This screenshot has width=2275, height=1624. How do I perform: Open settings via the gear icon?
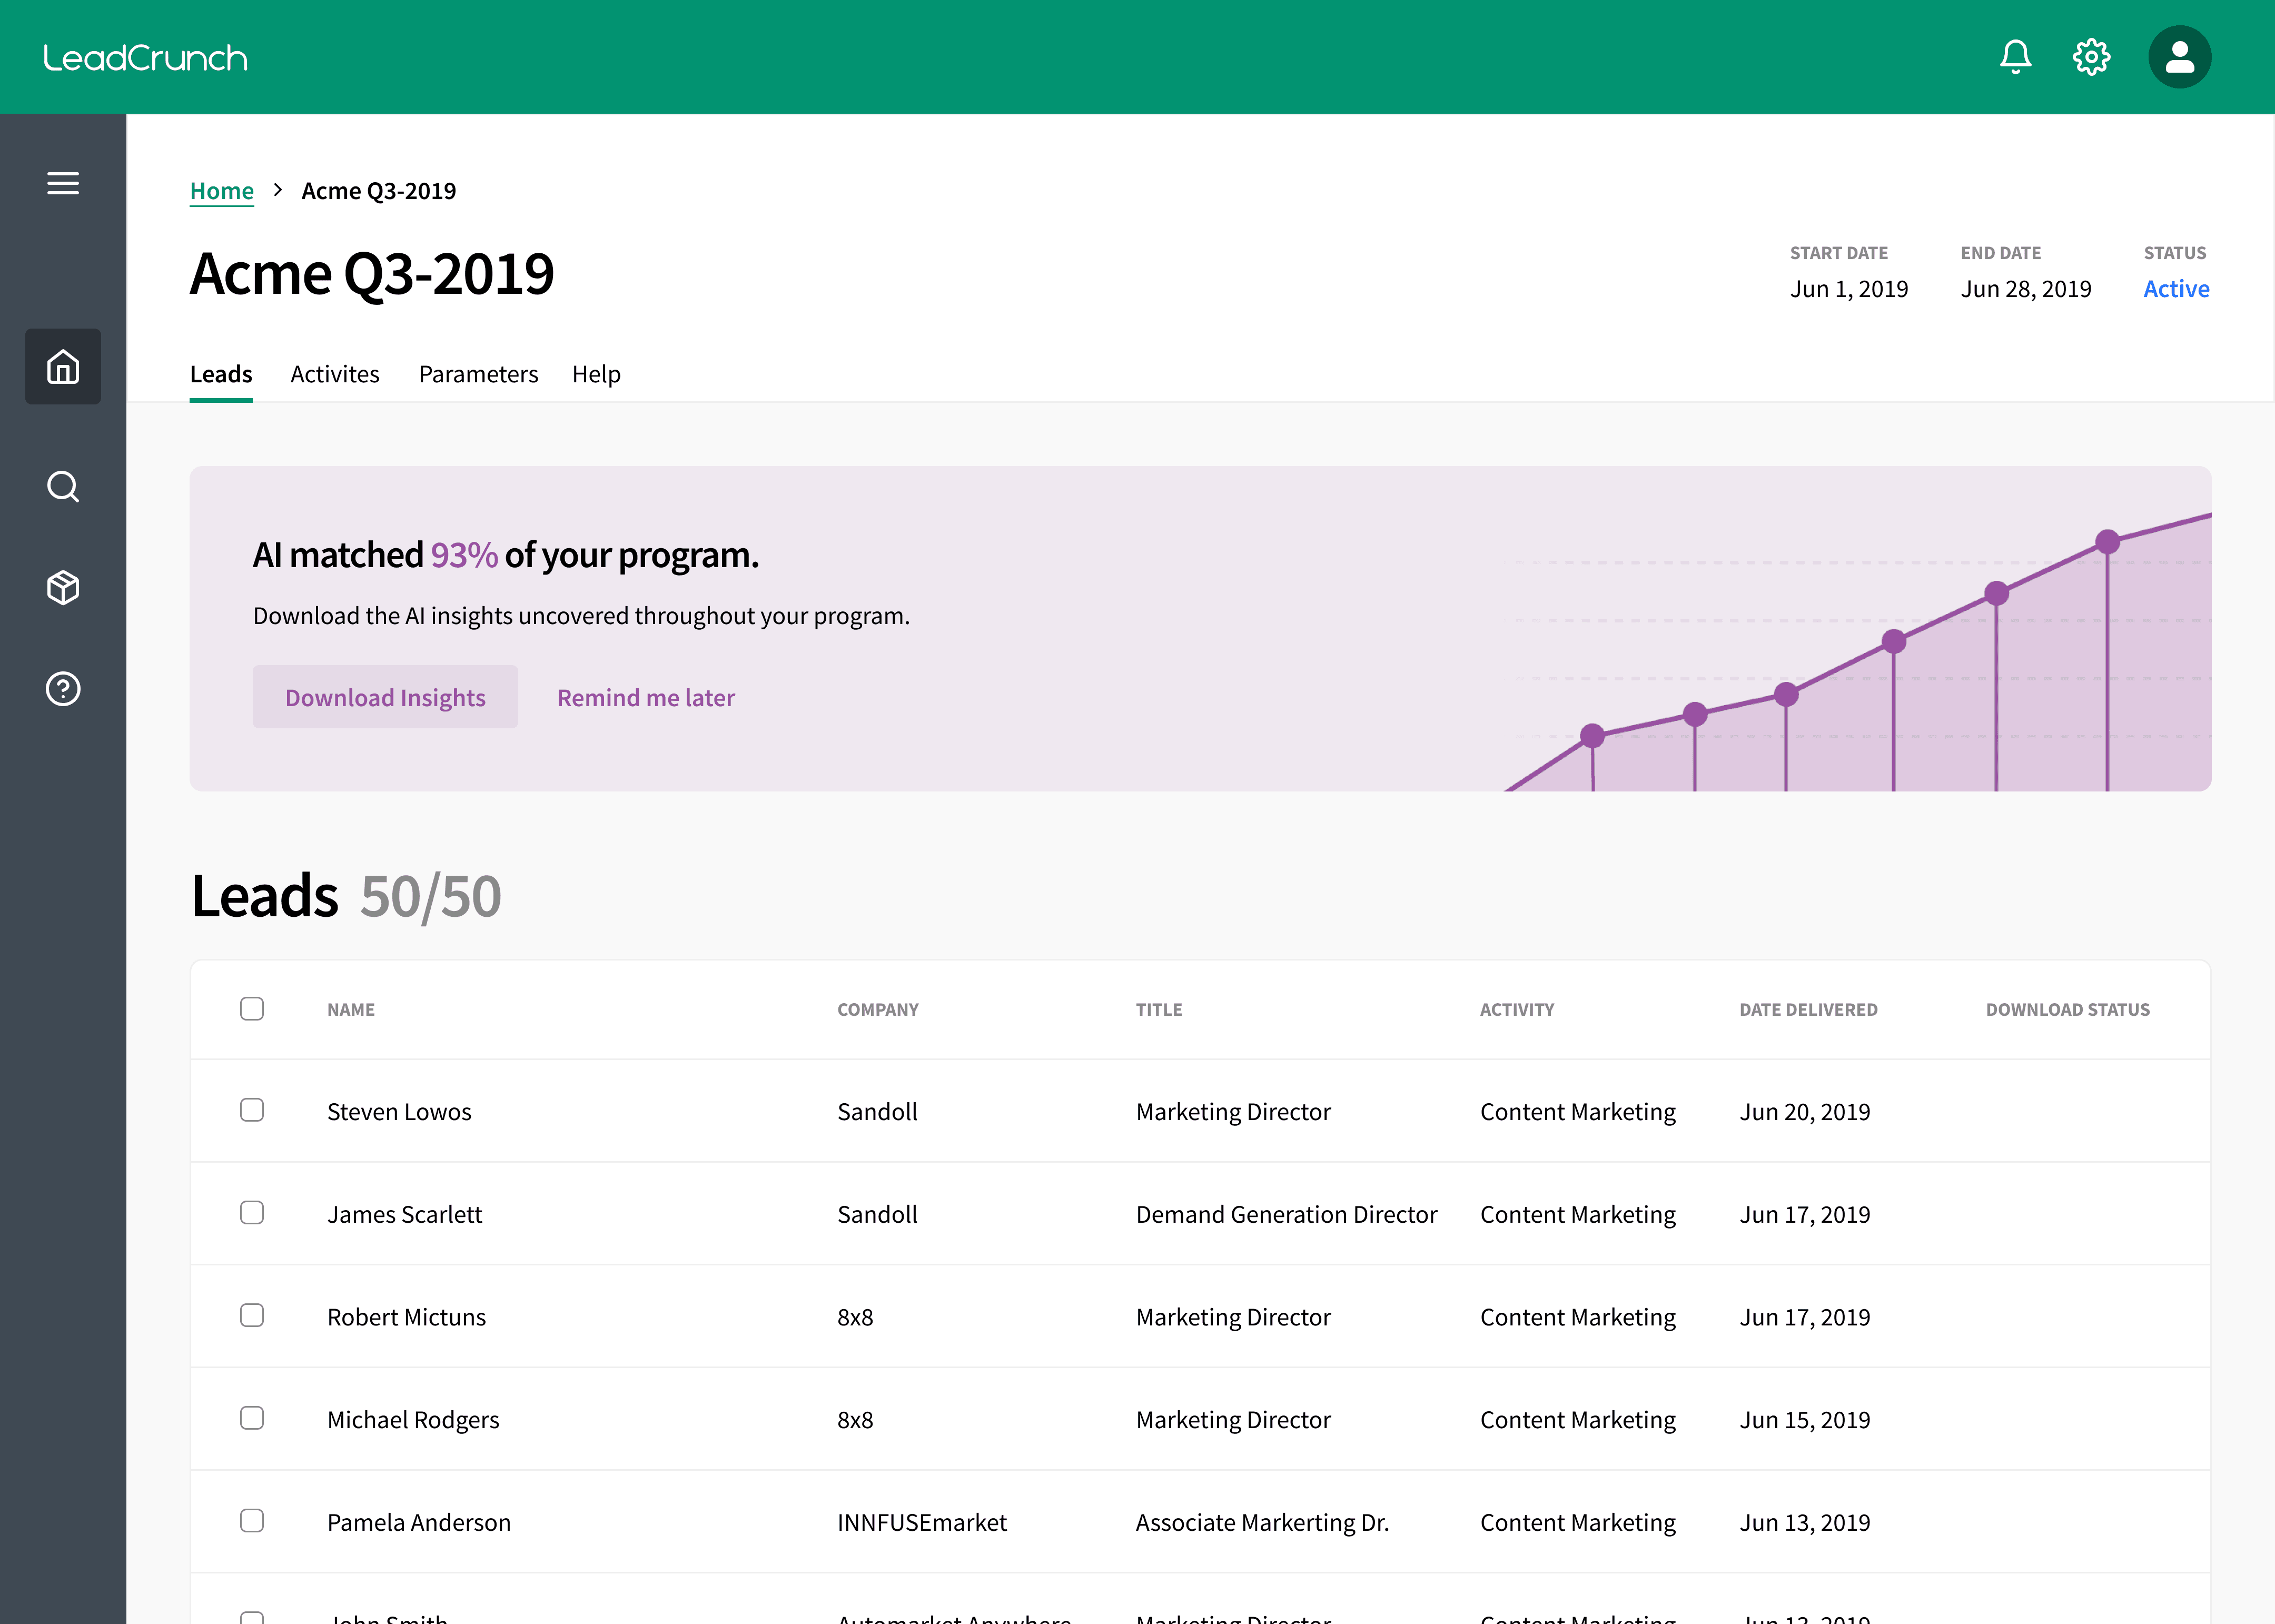(2091, 57)
